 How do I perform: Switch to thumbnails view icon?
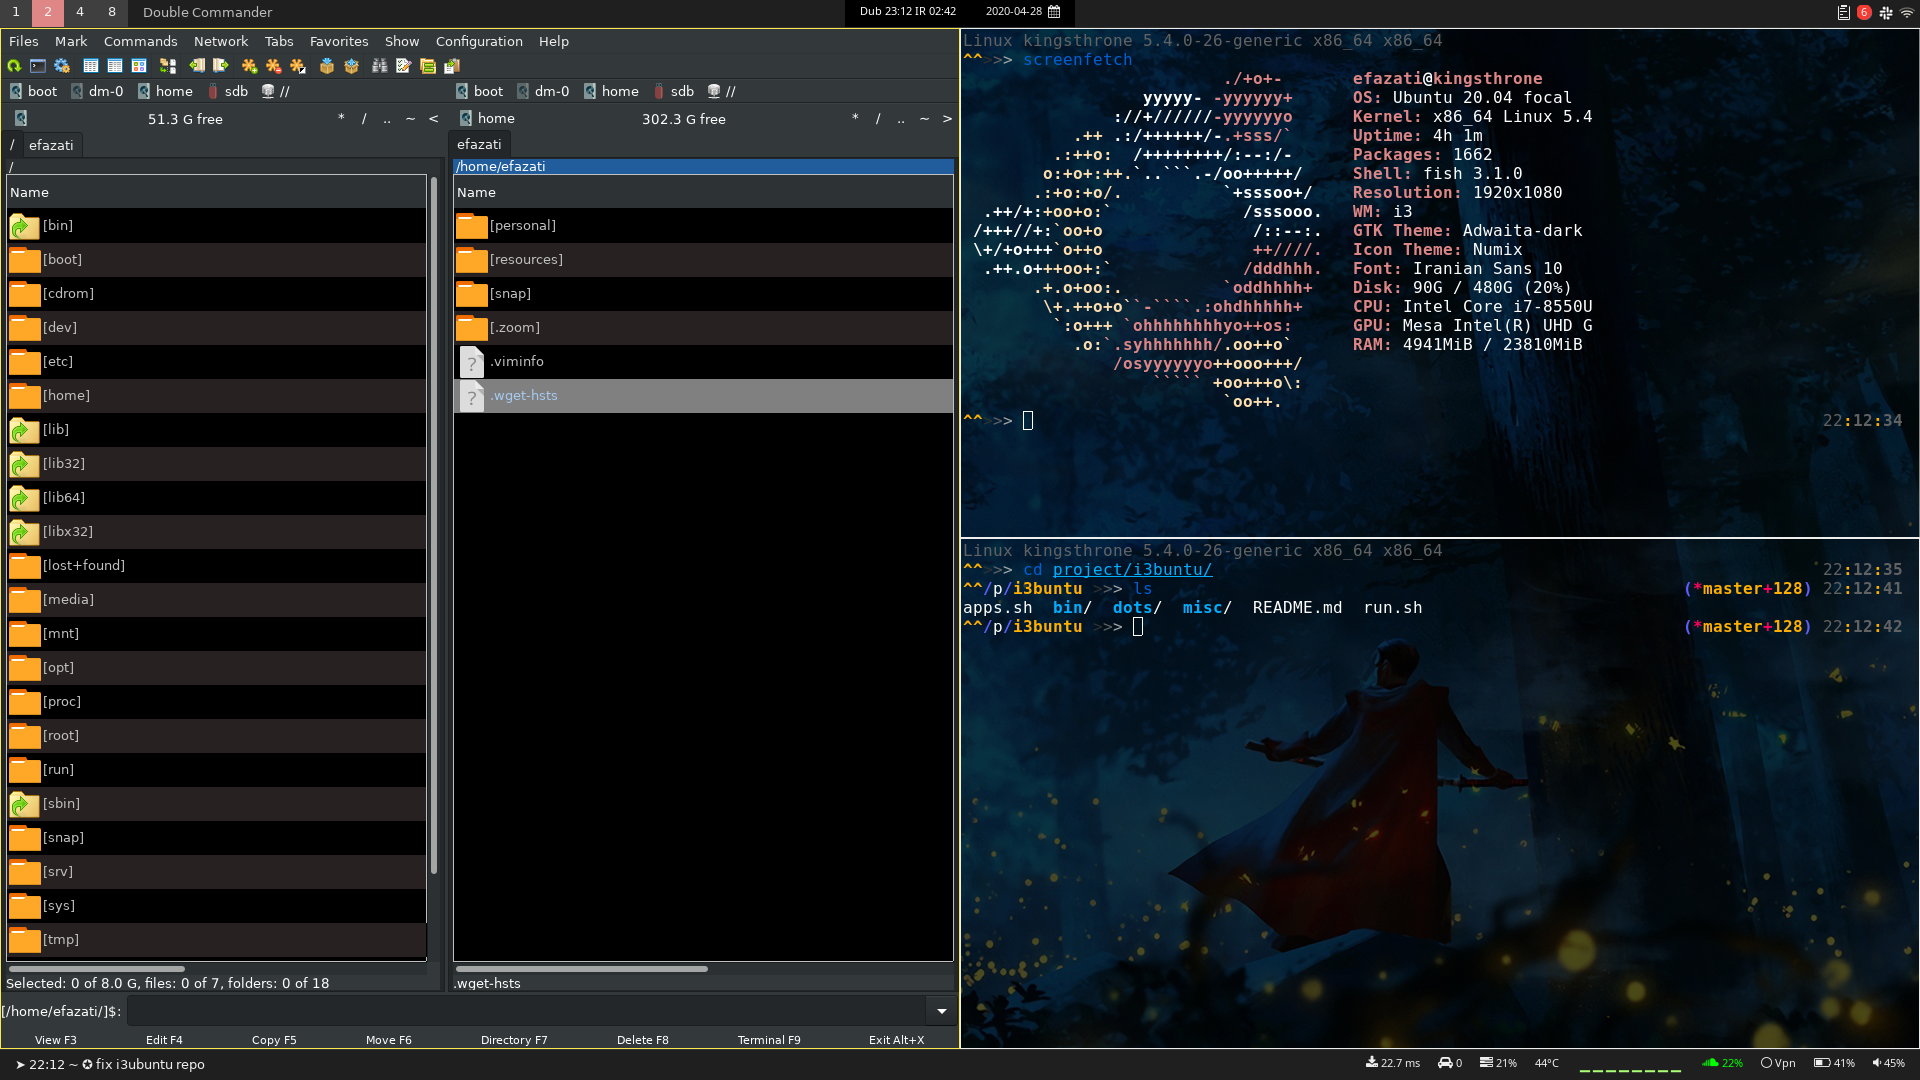coord(139,66)
